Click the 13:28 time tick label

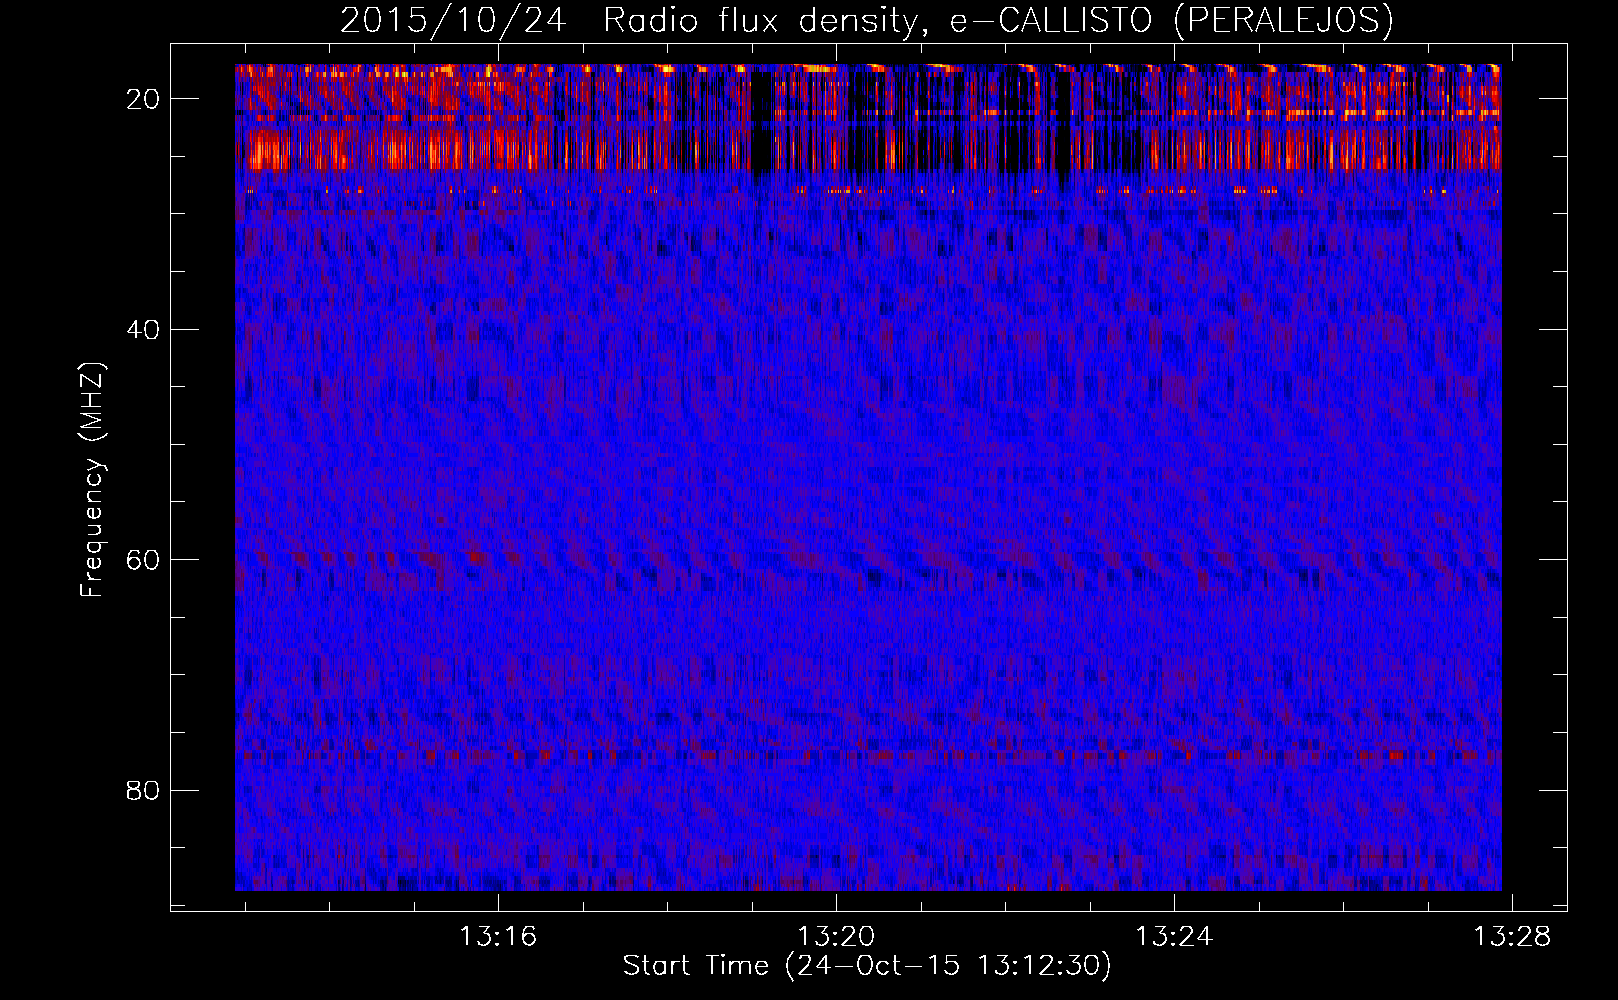click(x=1511, y=936)
